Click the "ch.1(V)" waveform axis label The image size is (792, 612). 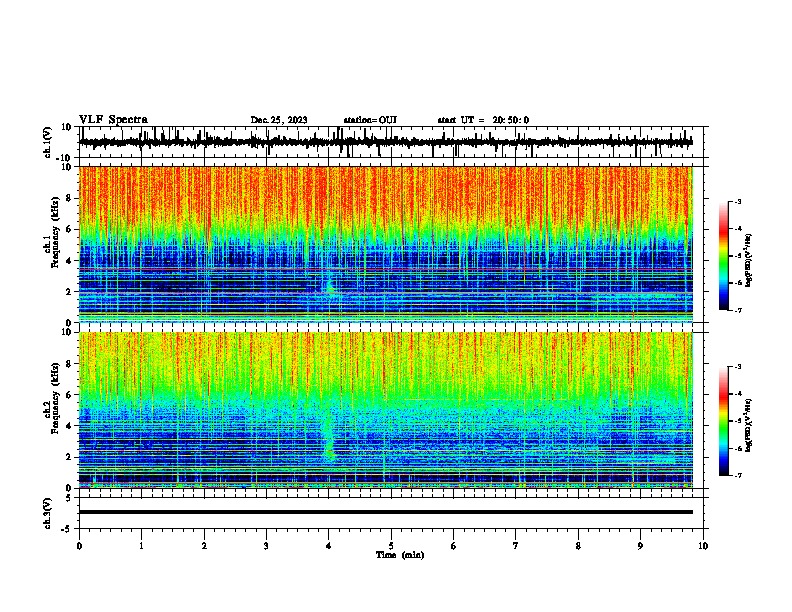click(x=48, y=142)
